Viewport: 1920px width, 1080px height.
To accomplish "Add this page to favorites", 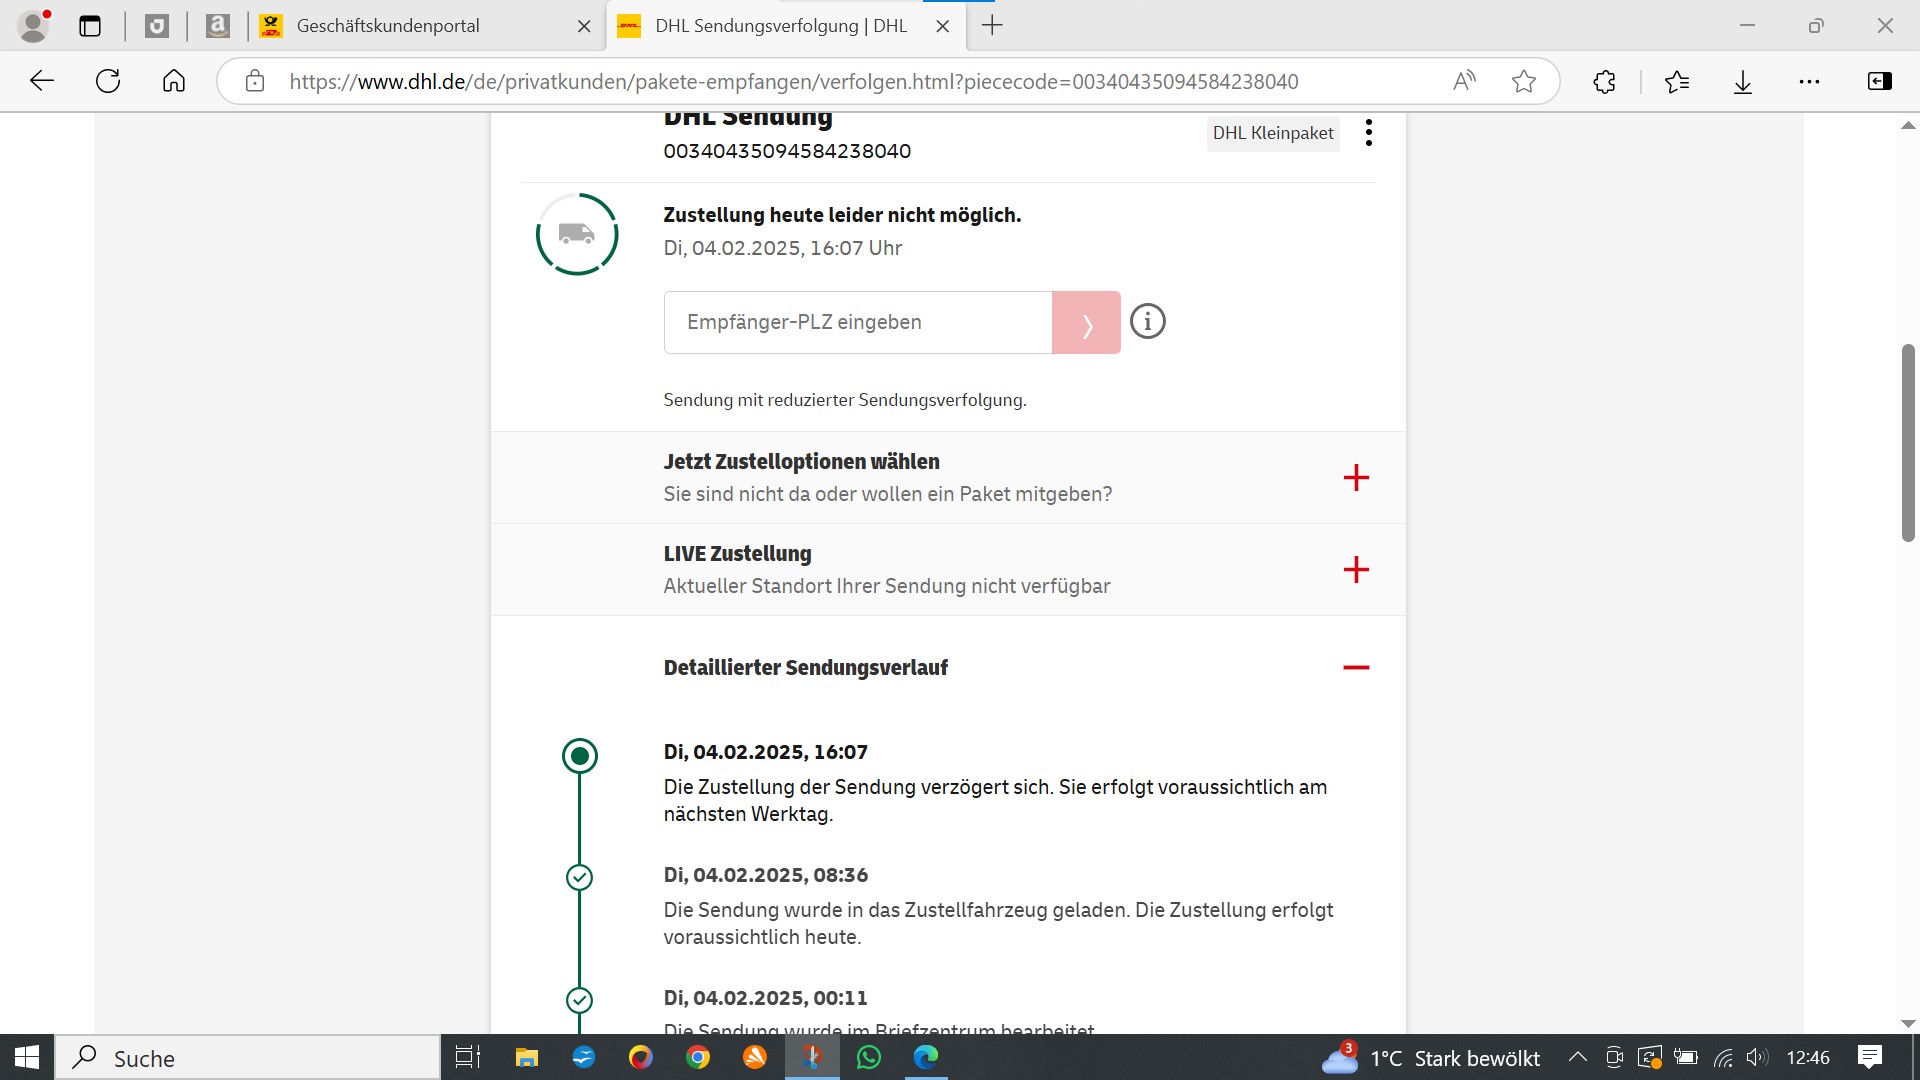I will pos(1524,81).
